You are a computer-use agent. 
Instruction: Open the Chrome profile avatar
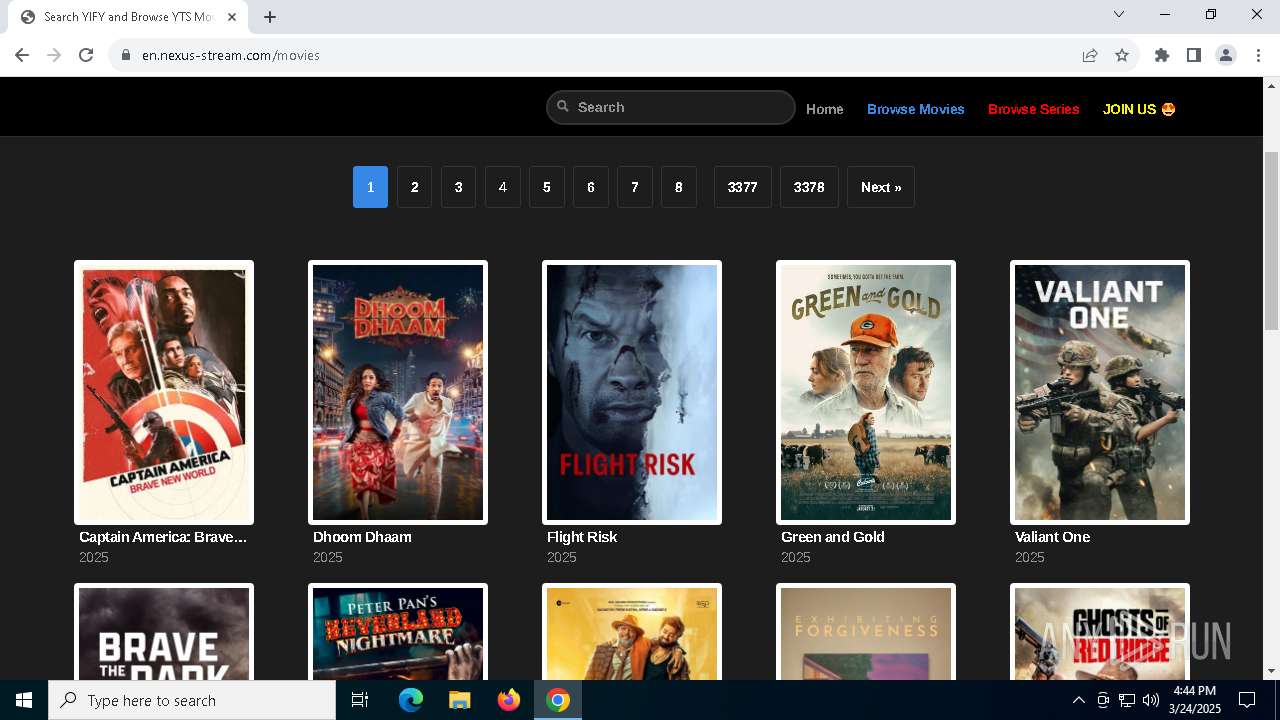pos(1226,55)
